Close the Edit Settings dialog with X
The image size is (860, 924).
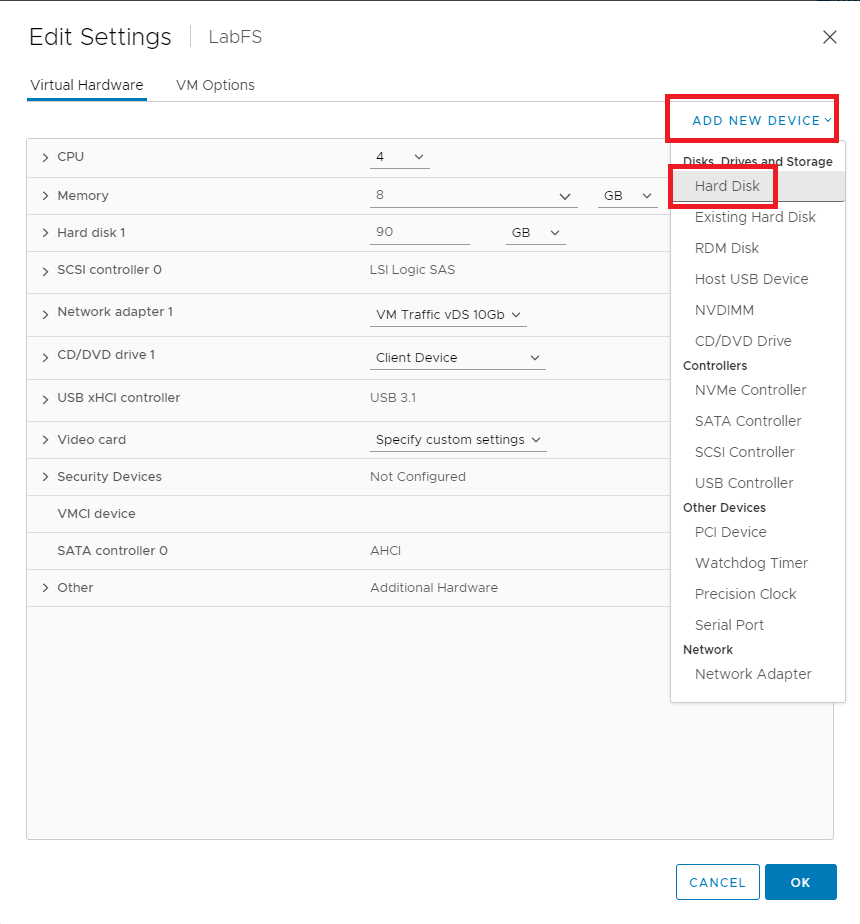(x=829, y=38)
